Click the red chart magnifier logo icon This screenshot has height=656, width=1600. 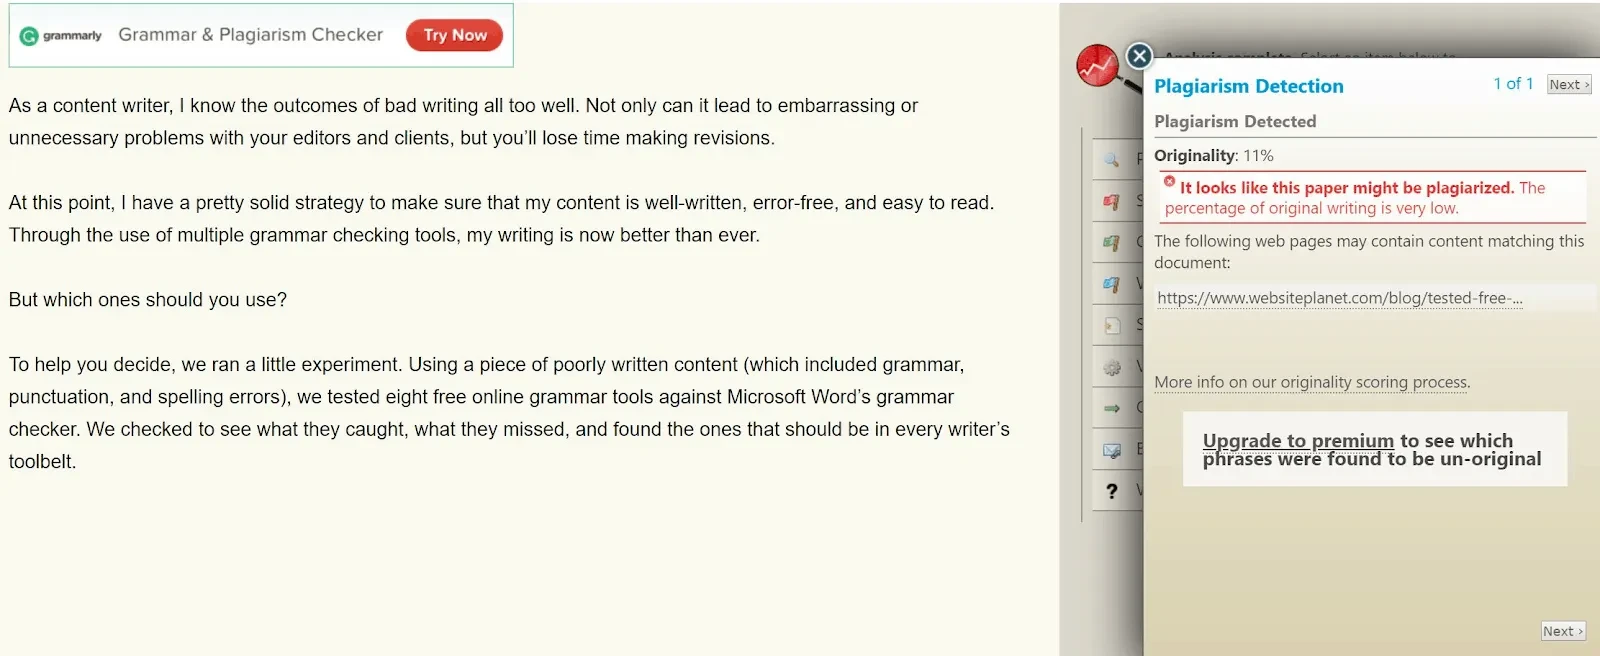(1098, 66)
